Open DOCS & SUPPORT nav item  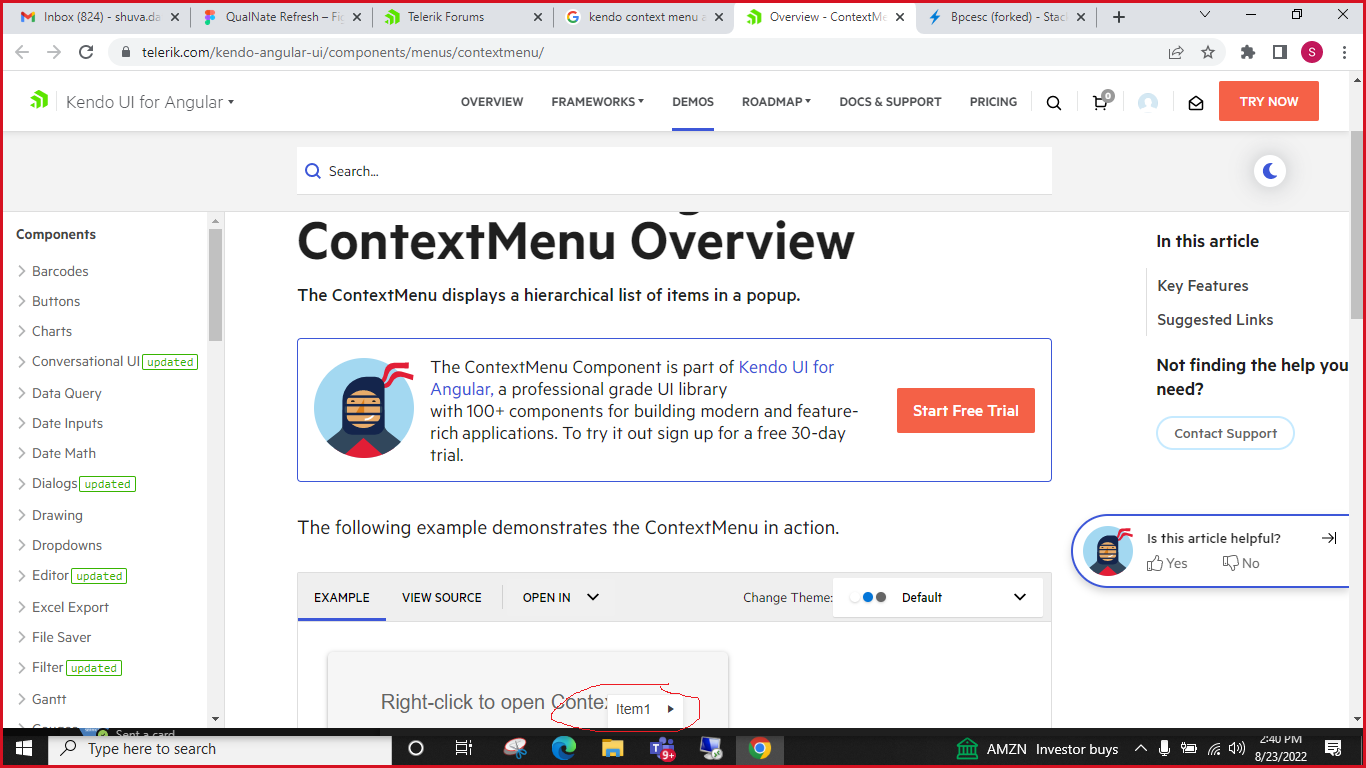click(890, 102)
